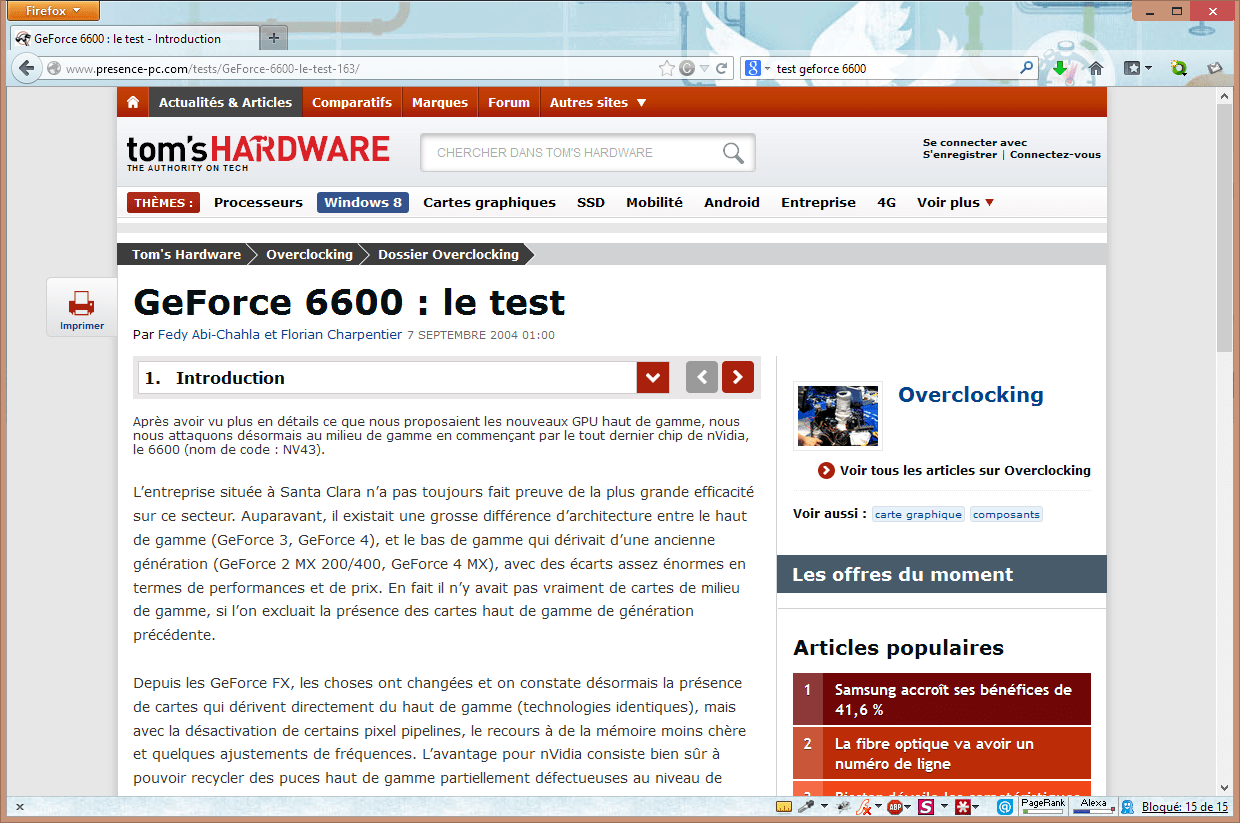Click the pink S add-on status icon

[x=926, y=806]
